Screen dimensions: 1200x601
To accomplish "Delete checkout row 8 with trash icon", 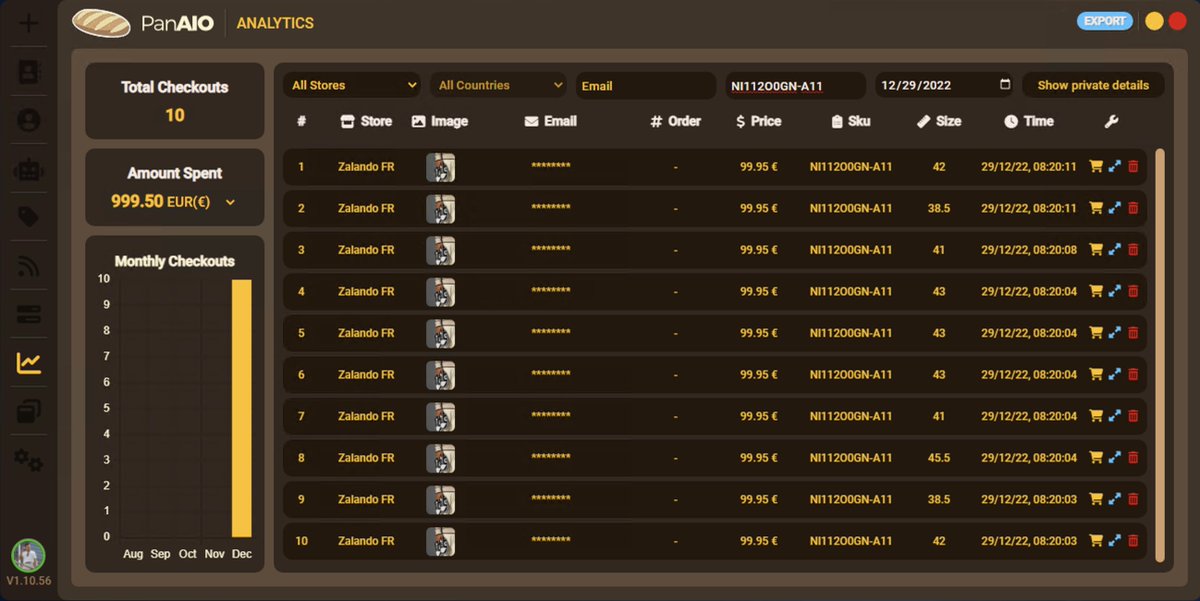I will click(x=1133, y=458).
